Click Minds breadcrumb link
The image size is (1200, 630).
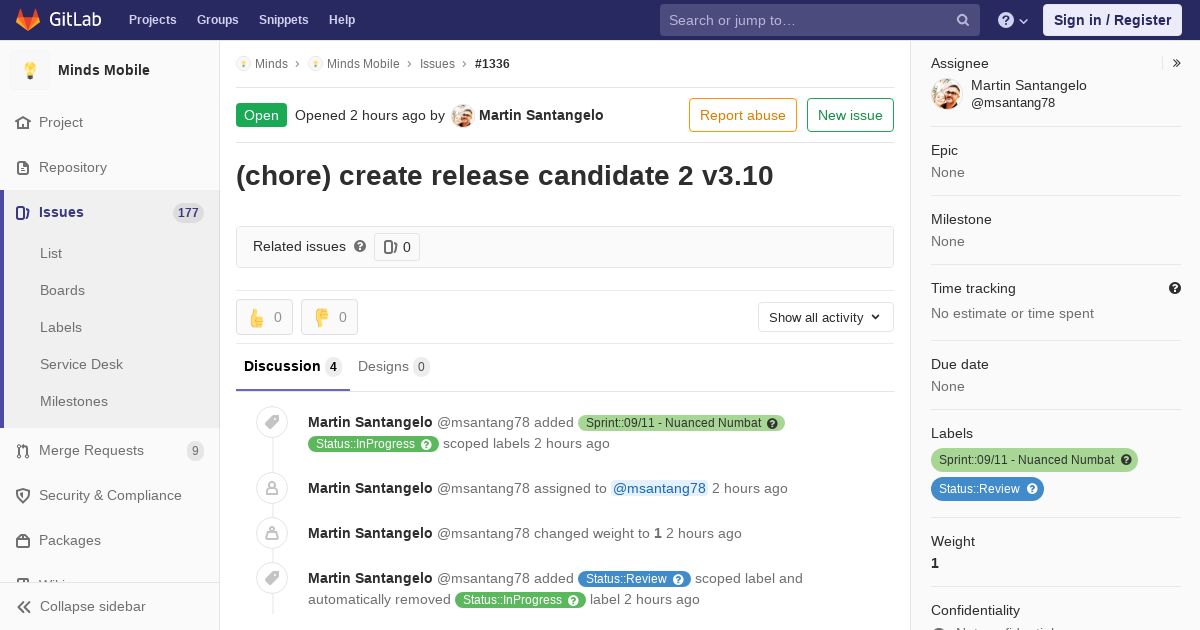point(271,64)
